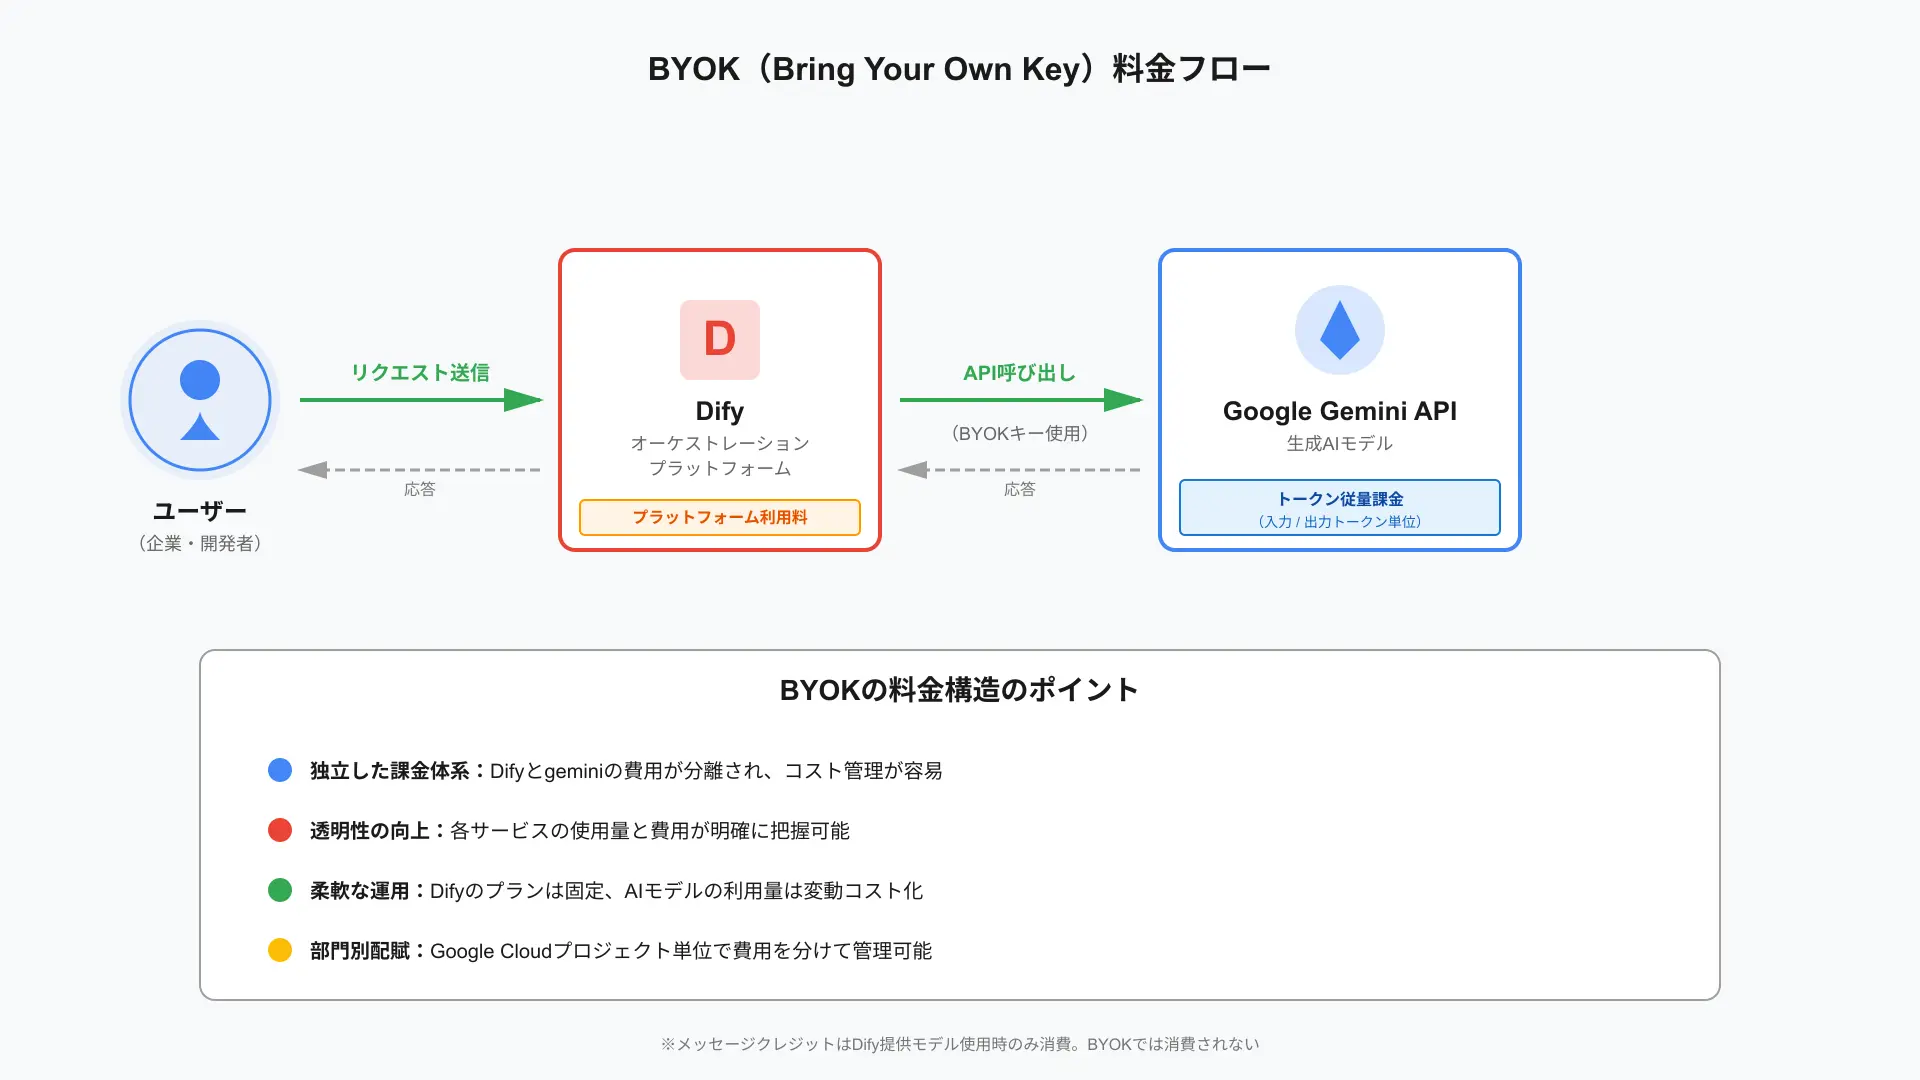
Task: Click the 応答 label between user and Dify
Action: pyautogui.click(x=420, y=489)
